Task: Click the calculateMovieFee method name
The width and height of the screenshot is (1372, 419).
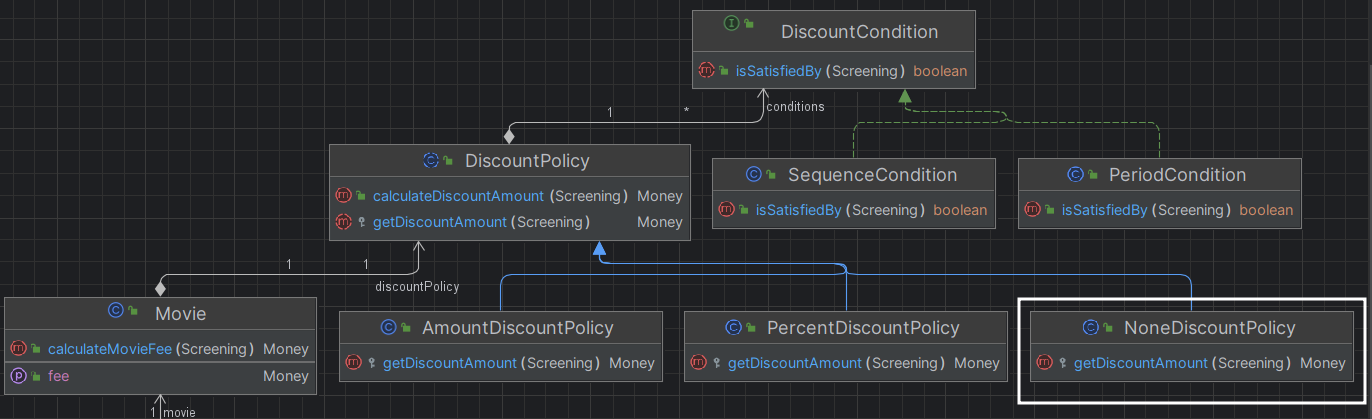Action: 111,349
